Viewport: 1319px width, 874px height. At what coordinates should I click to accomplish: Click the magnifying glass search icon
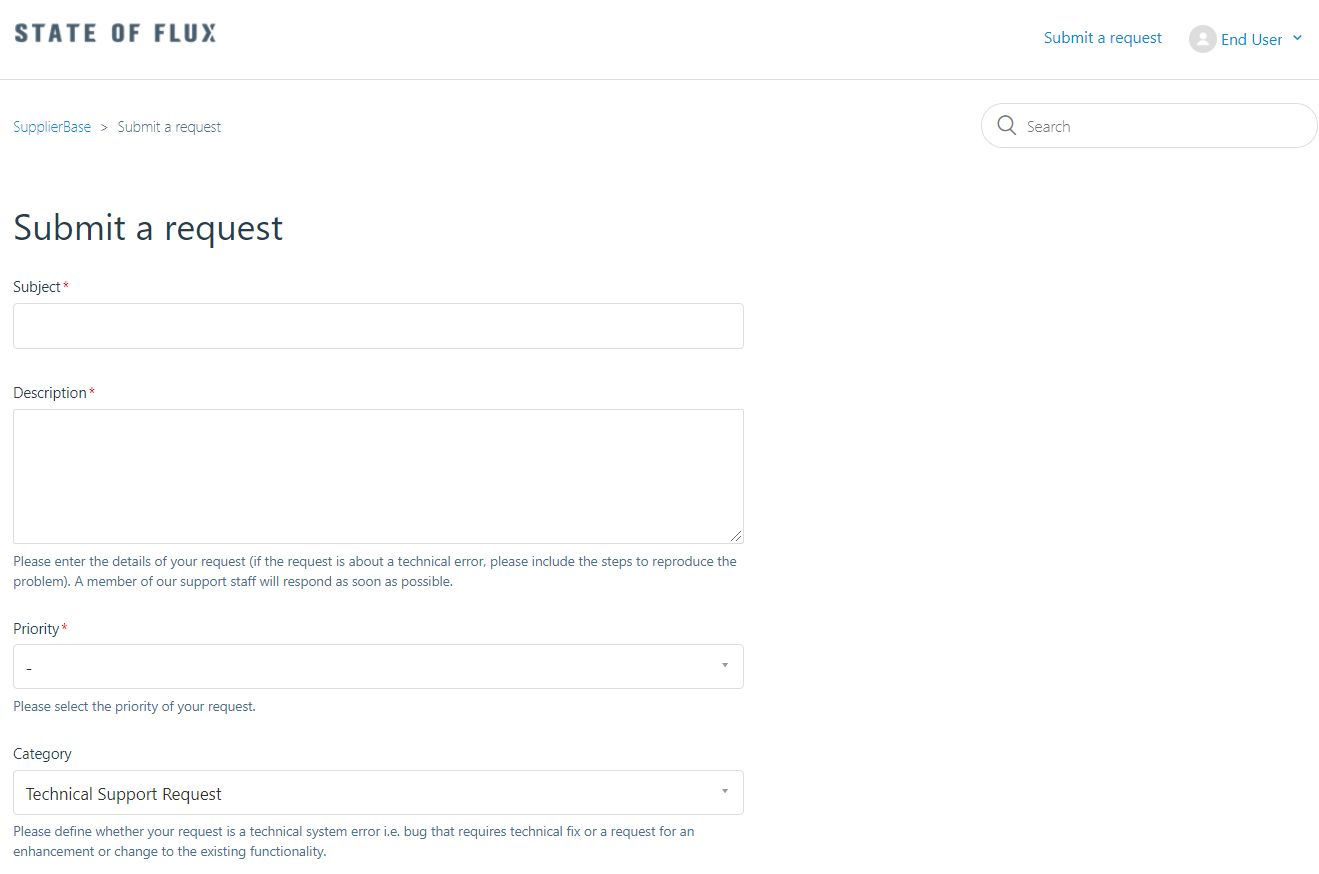coord(1006,126)
